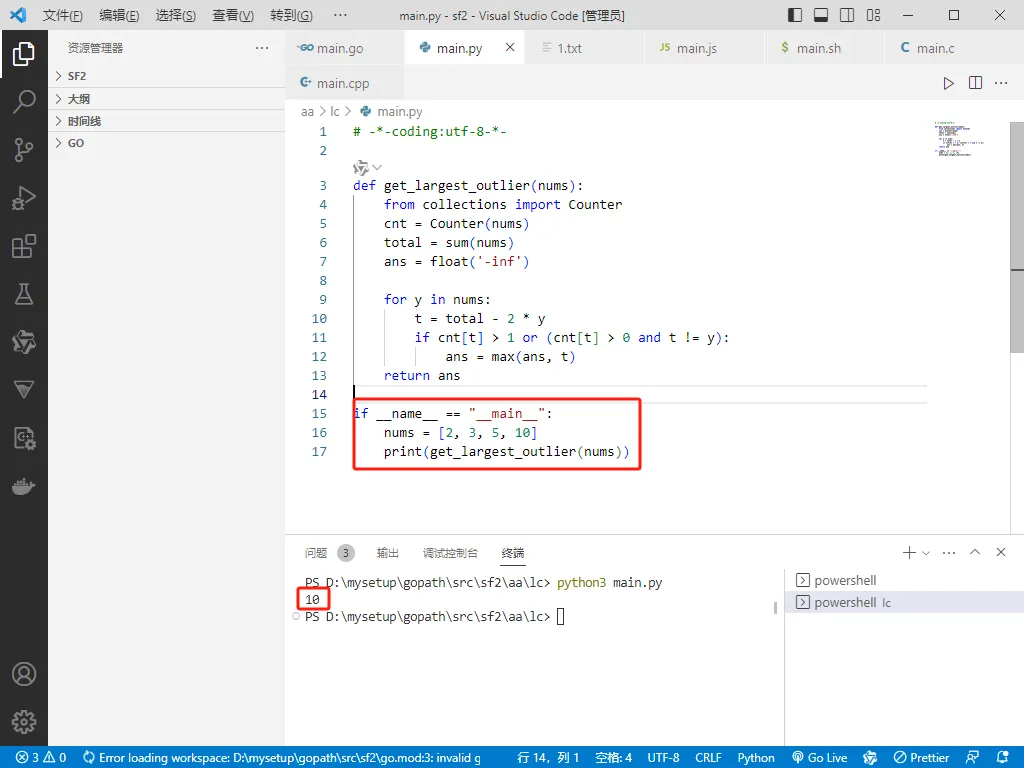
Task: Click the feedback icon in status bar
Action: click(972, 758)
